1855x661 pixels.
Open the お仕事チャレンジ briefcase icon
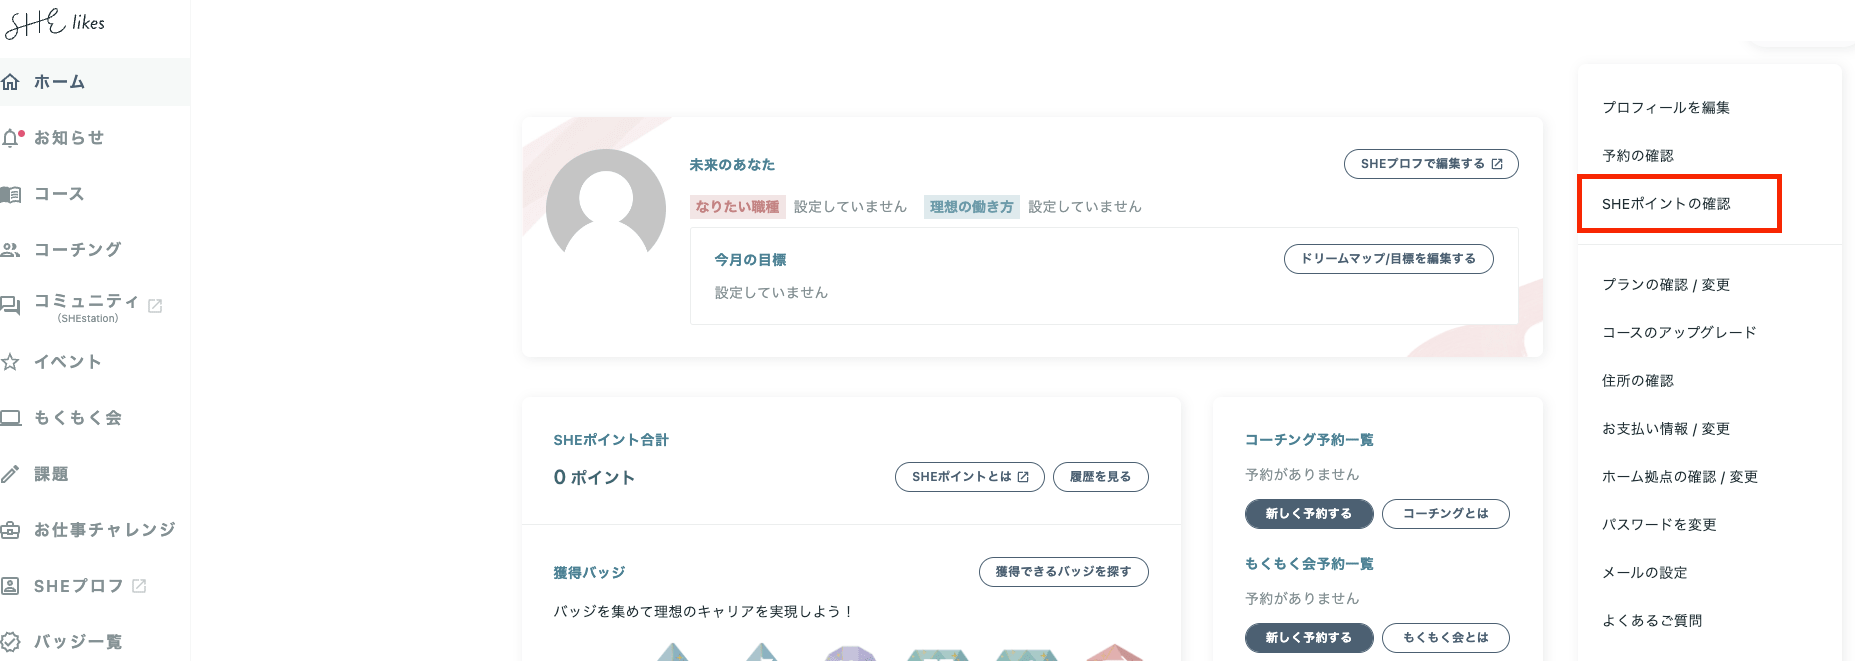(11, 530)
